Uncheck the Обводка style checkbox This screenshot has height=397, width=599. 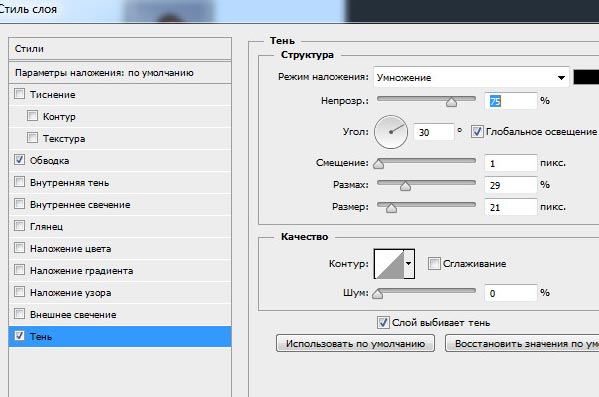[19, 160]
